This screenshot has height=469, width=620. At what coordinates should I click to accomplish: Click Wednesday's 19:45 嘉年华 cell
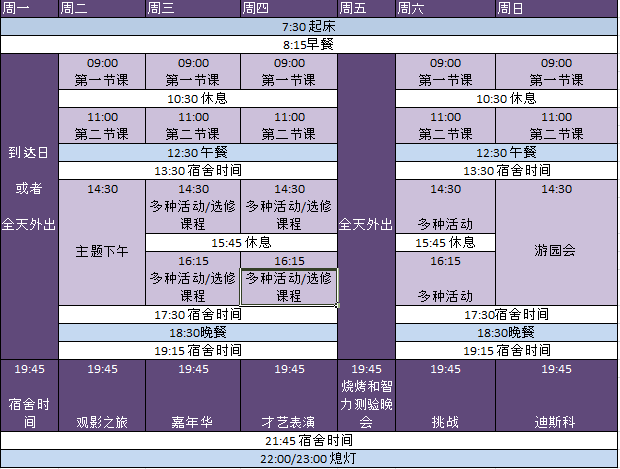pyautogui.click(x=193, y=395)
